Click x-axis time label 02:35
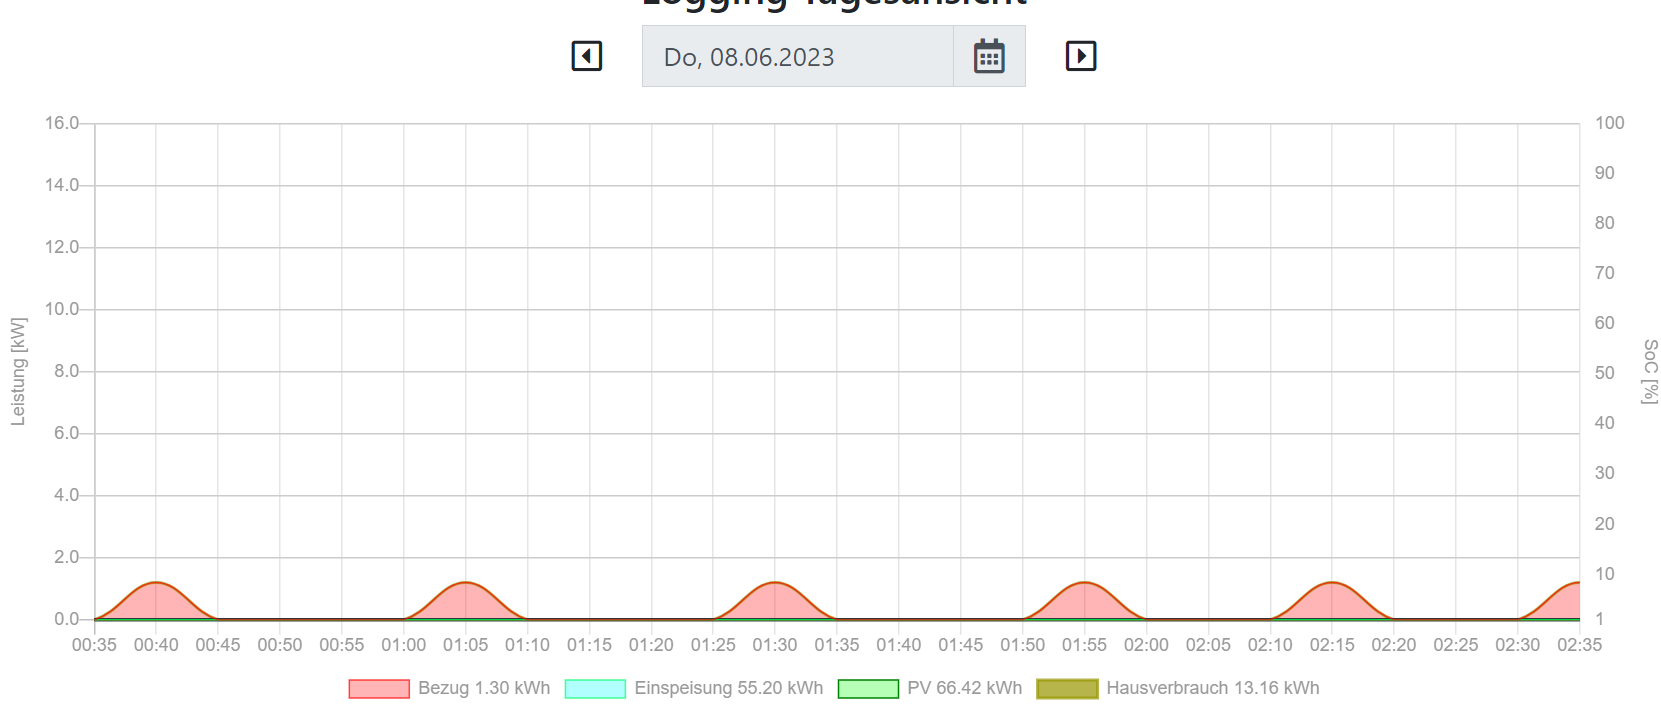The height and width of the screenshot is (717, 1661). pyautogui.click(x=1579, y=645)
